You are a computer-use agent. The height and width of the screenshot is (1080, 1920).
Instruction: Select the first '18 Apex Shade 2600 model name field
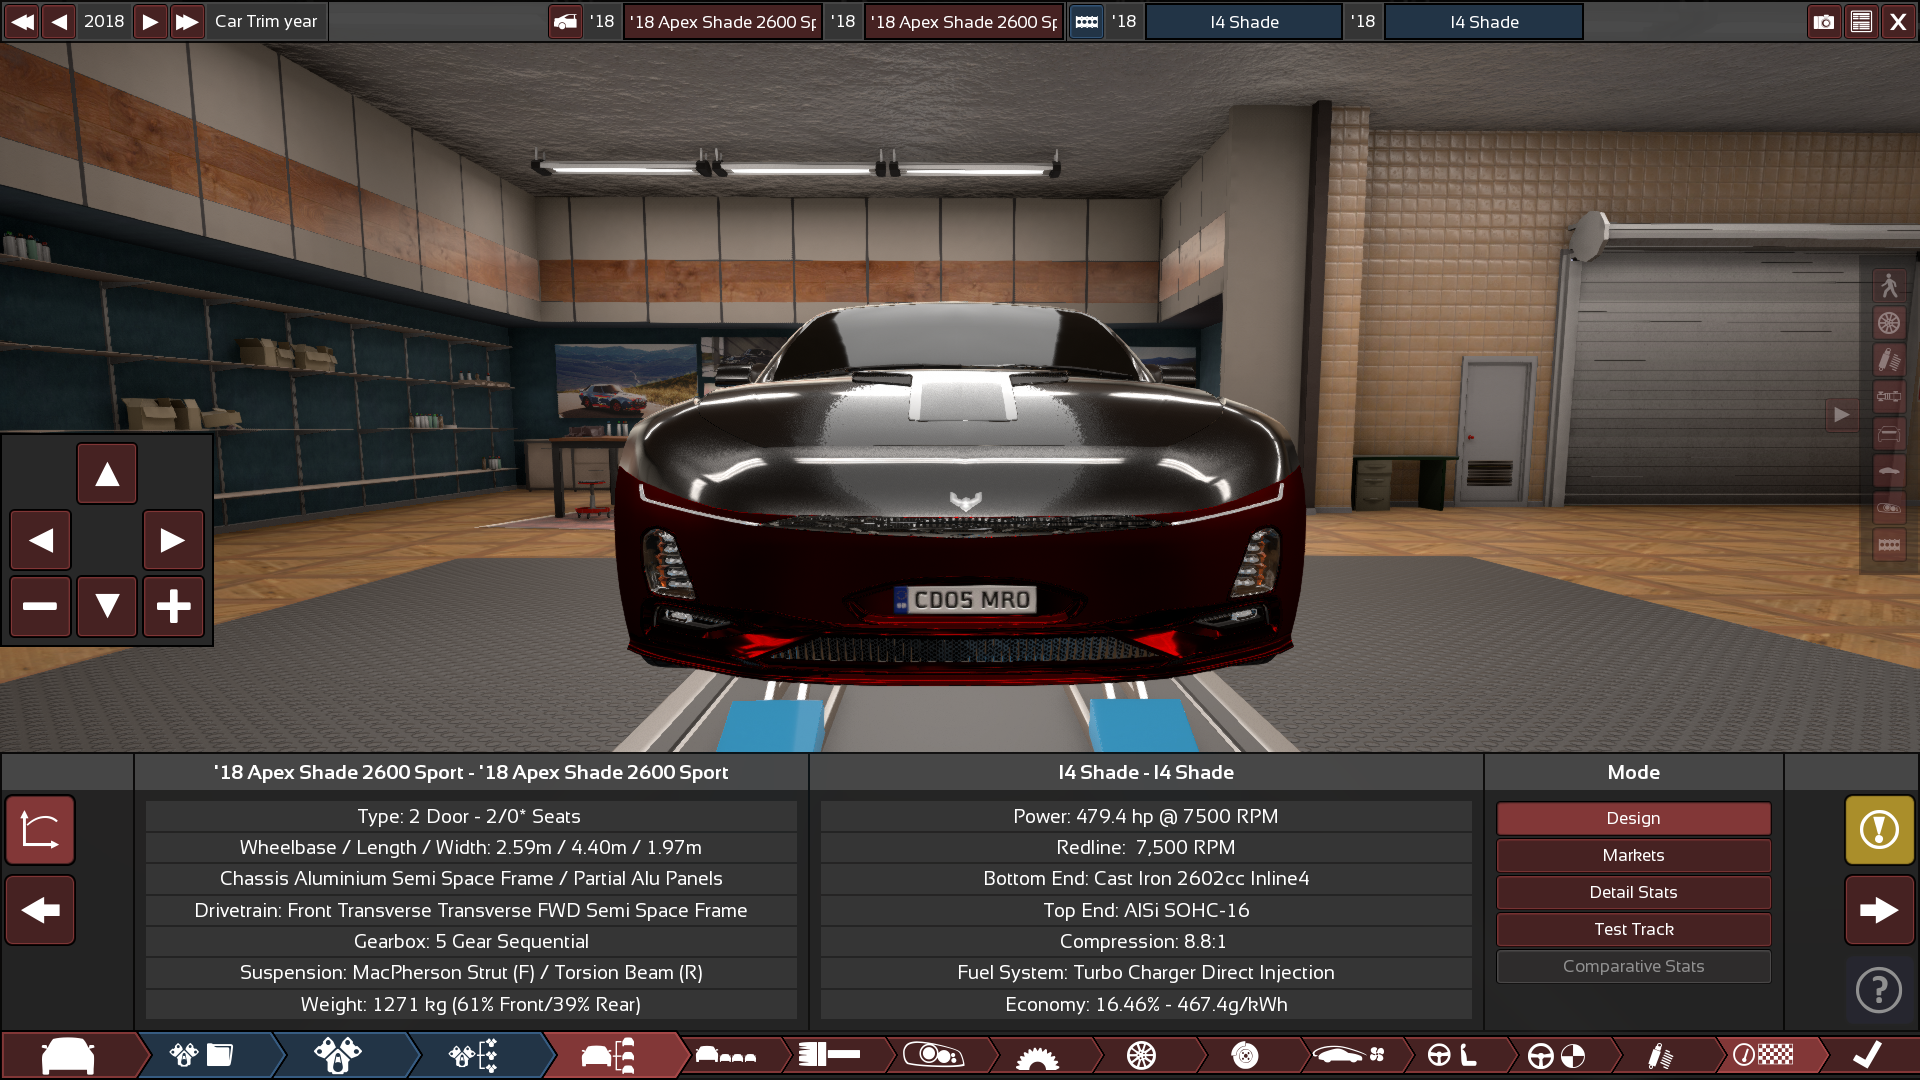(723, 21)
